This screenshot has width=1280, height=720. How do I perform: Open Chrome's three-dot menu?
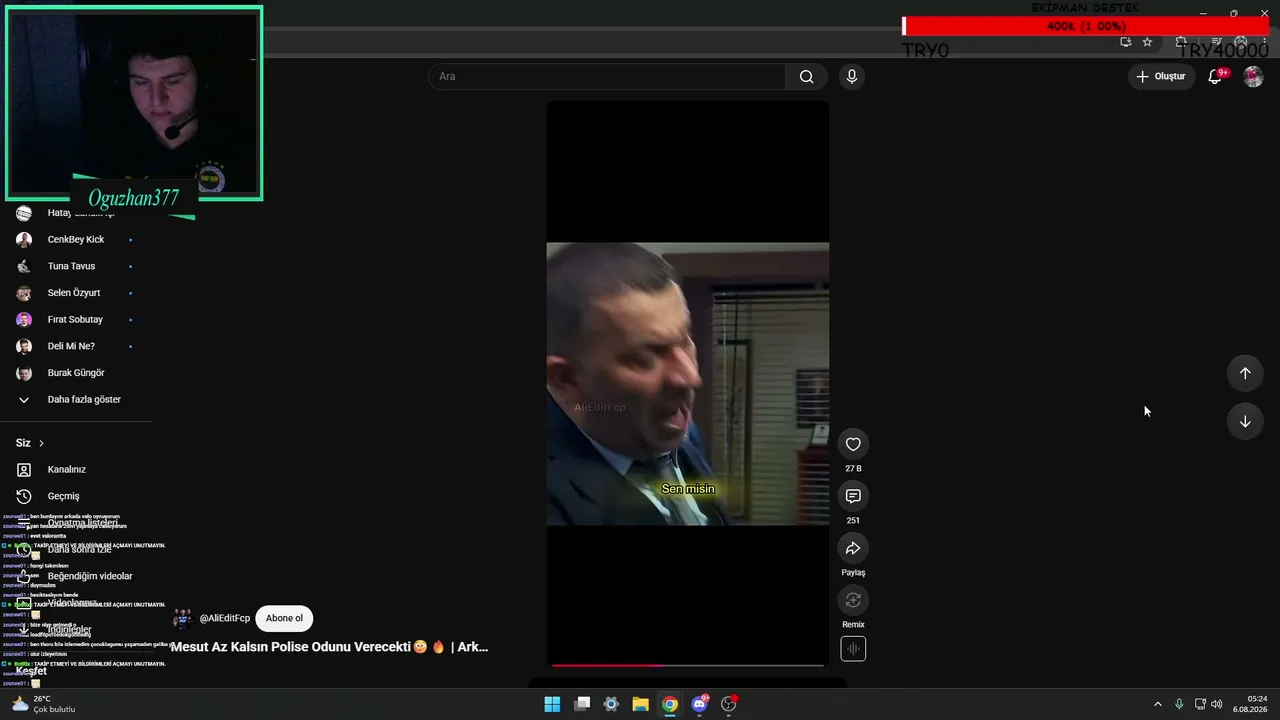(x=1265, y=42)
